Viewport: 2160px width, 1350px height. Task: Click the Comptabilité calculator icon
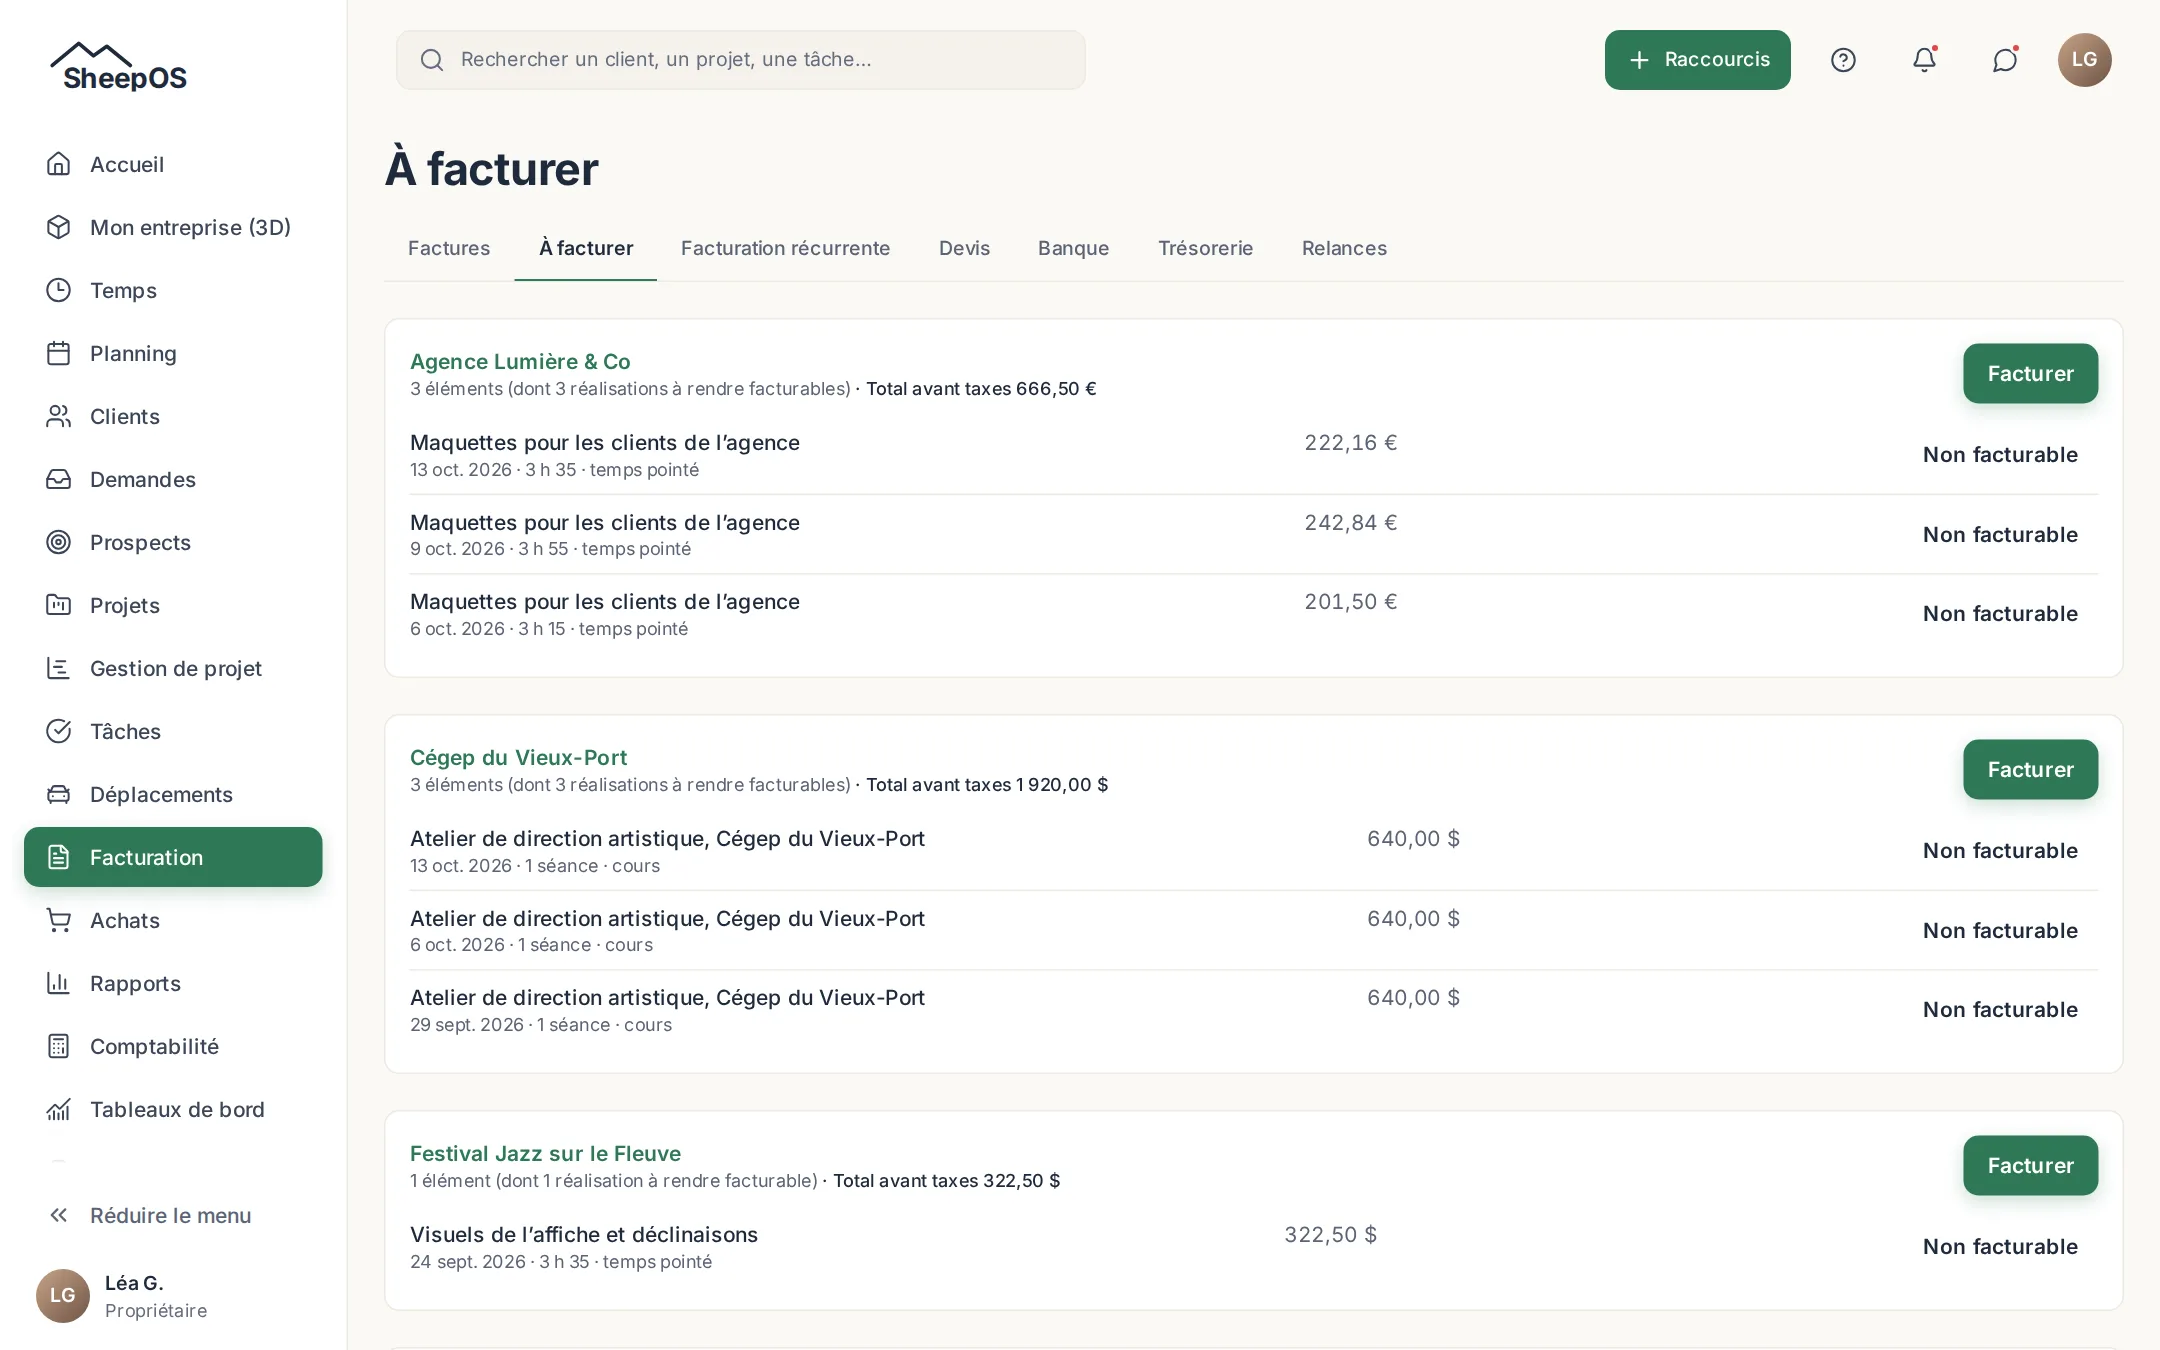pos(59,1046)
